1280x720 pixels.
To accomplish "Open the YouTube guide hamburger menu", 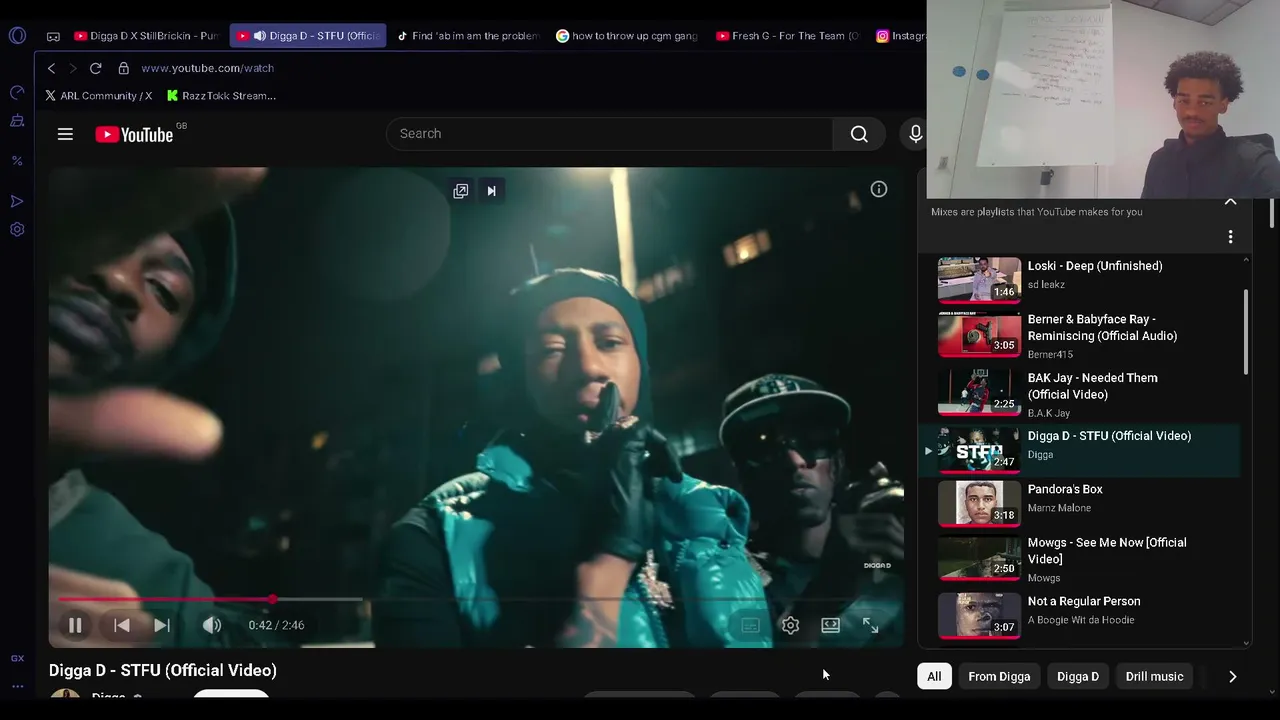I will tap(65, 134).
